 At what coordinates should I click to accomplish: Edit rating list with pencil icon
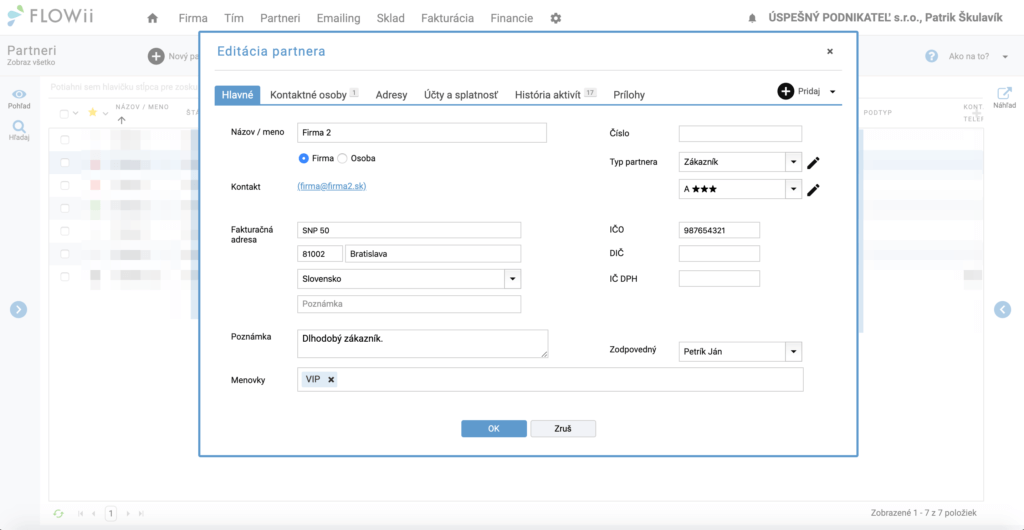pos(813,190)
